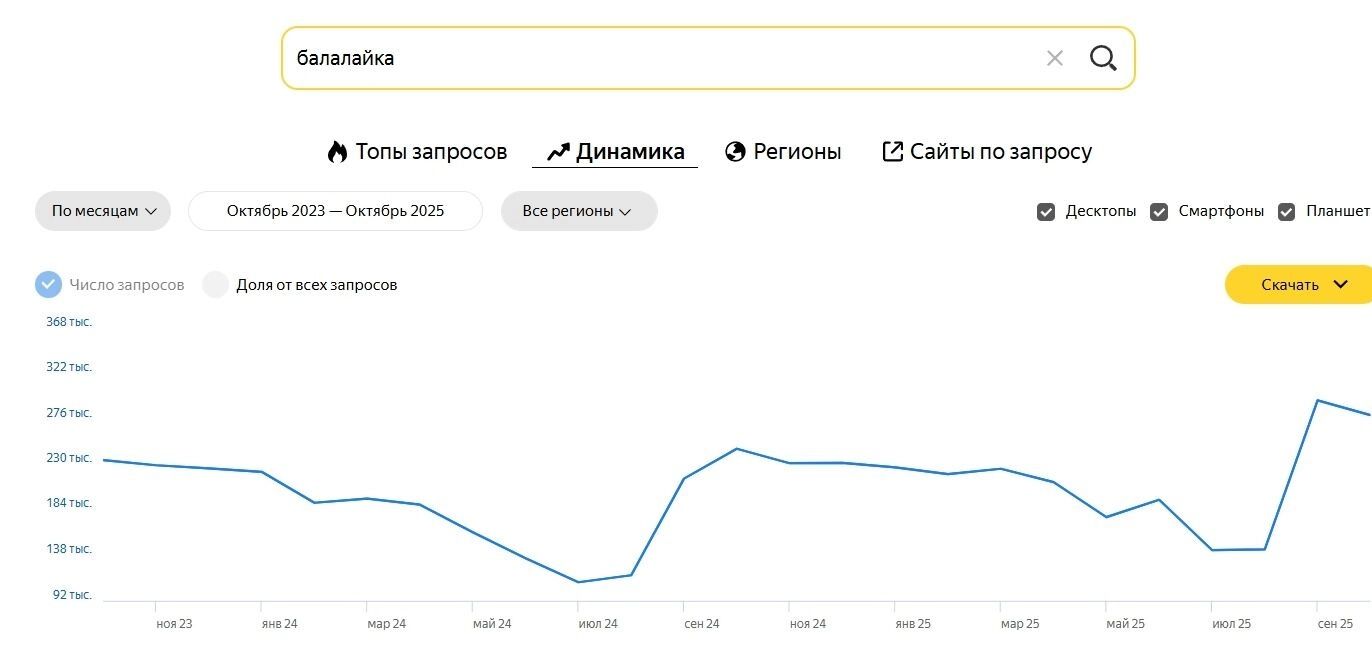Open the По месяцам dropdown
The width and height of the screenshot is (1372, 646).
point(103,211)
